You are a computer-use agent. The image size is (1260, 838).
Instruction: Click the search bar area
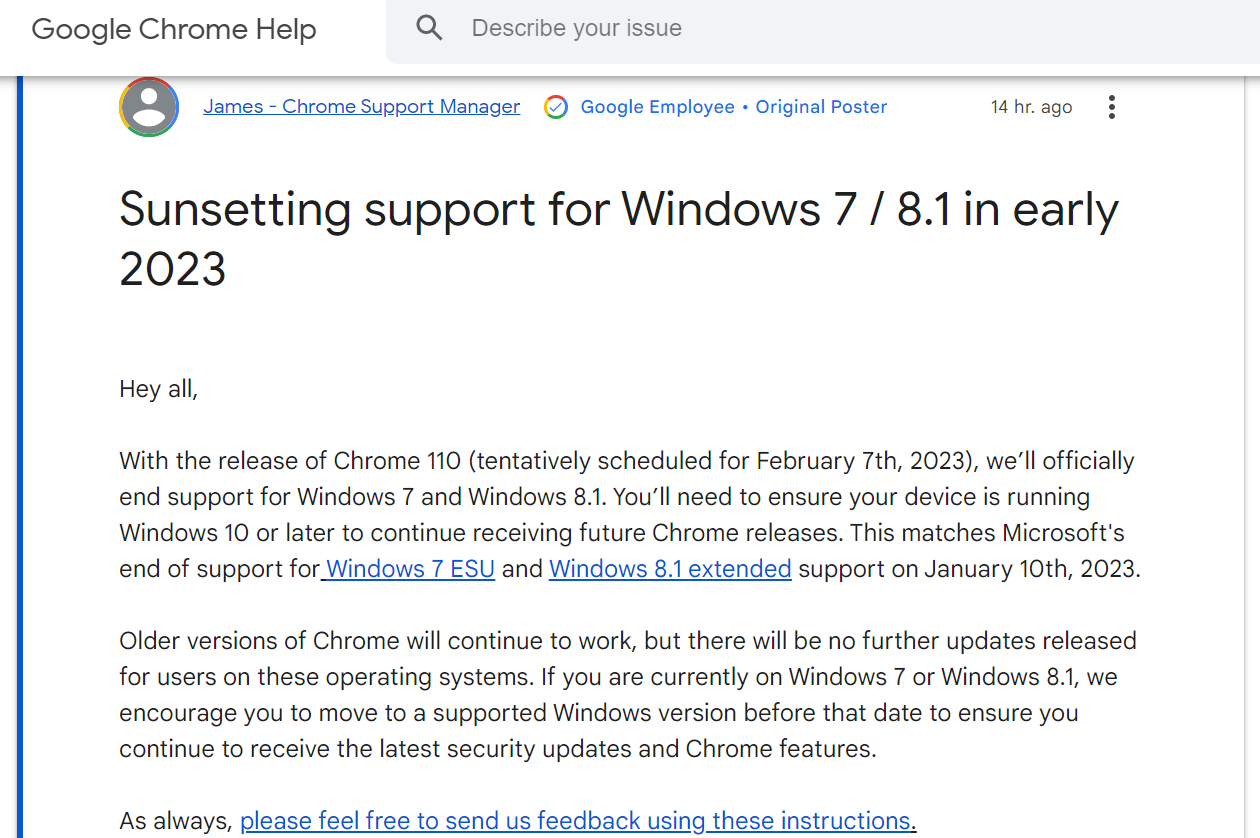700,28
